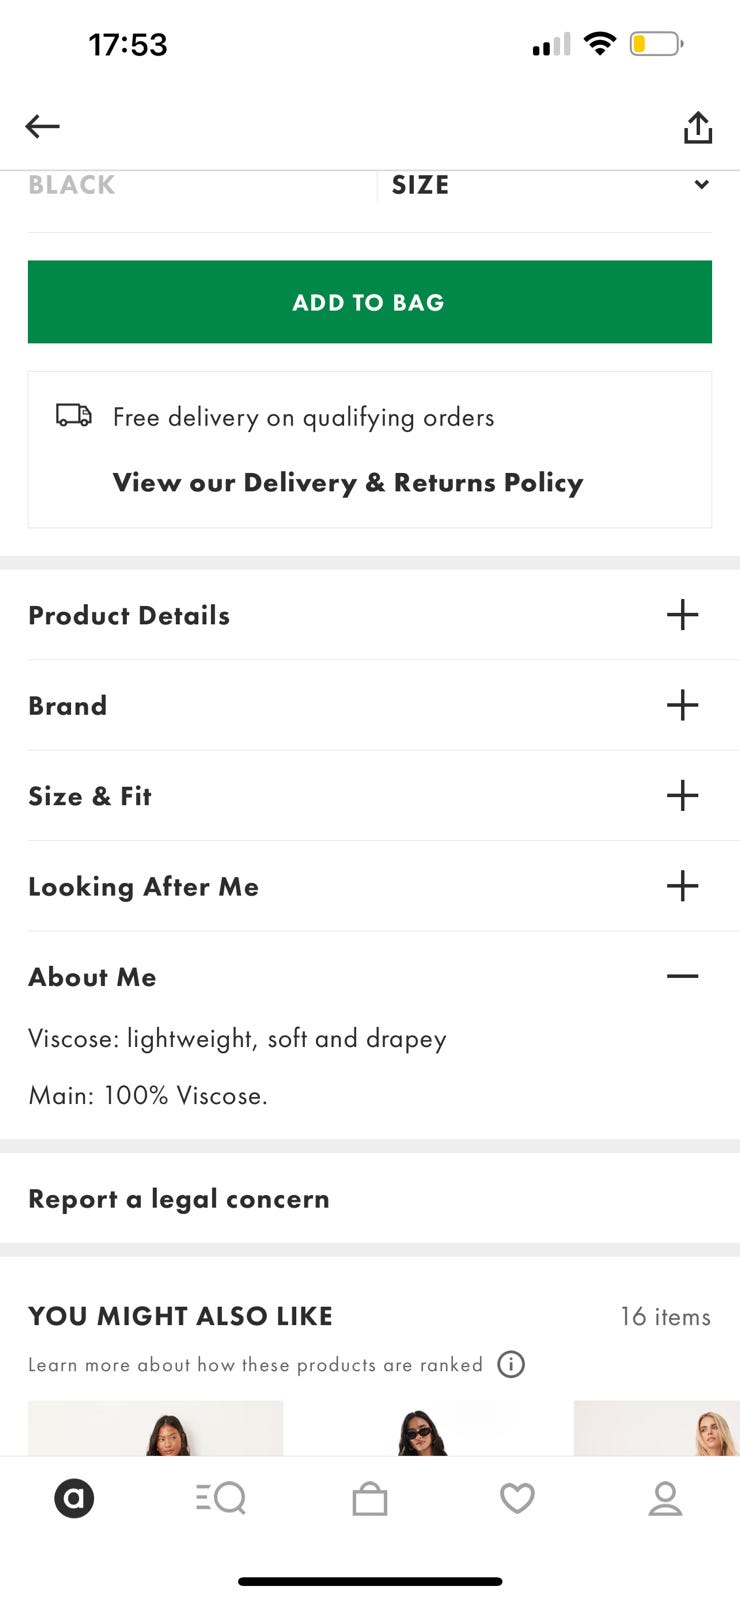
Task: Open the shopping bag tab
Action: tap(370, 1498)
